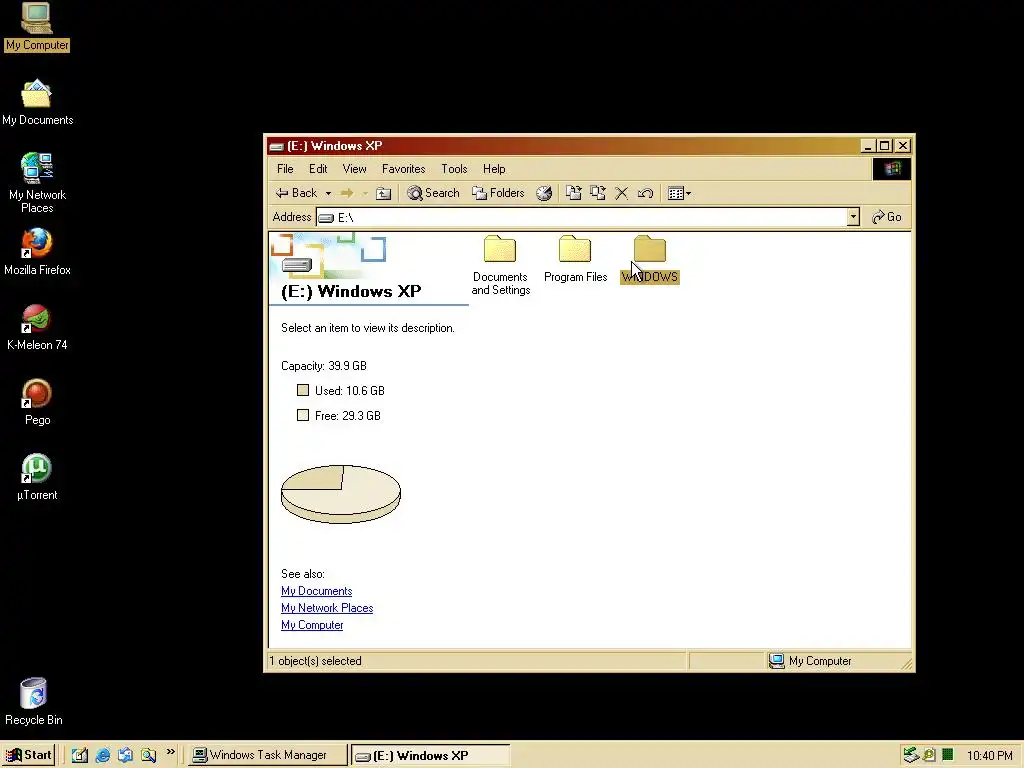The height and width of the screenshot is (768, 1024).
Task: Select the K-Meleon 74 shortcut
Action: 37,327
